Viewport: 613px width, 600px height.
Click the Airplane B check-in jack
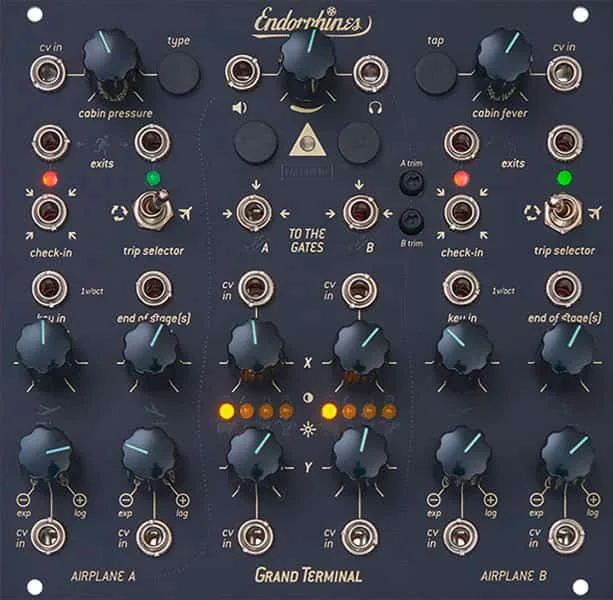pyautogui.click(x=461, y=212)
